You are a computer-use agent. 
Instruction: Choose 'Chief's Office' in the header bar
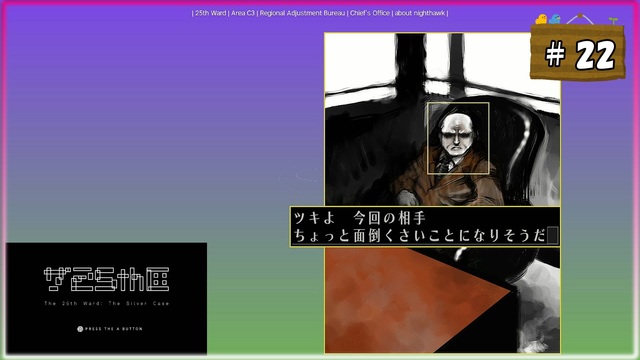(369, 13)
